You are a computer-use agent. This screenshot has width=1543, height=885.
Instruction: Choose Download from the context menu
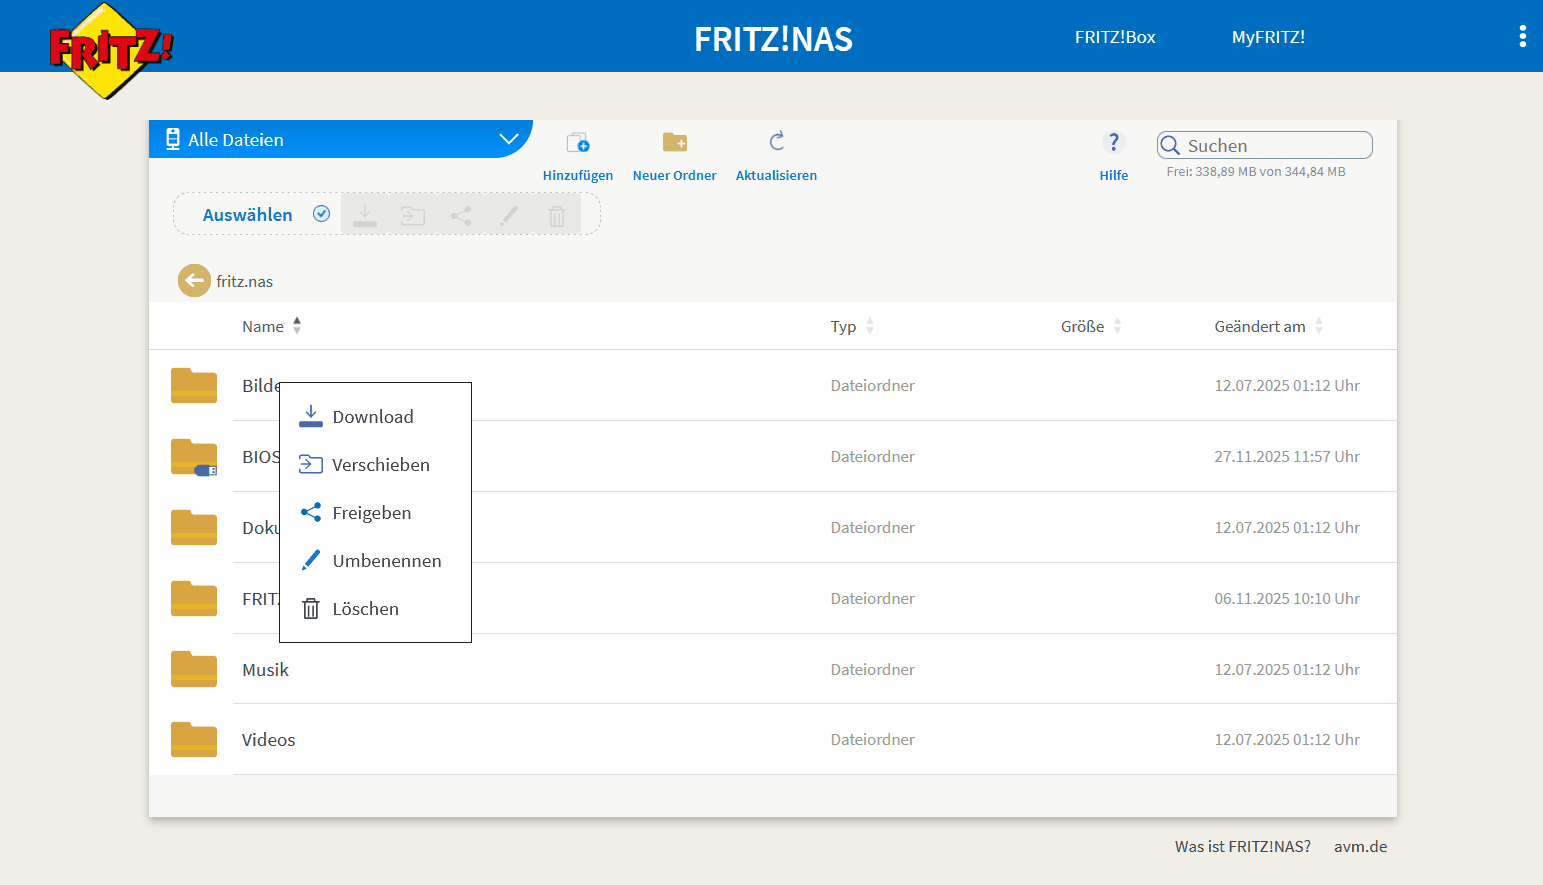[x=375, y=417]
